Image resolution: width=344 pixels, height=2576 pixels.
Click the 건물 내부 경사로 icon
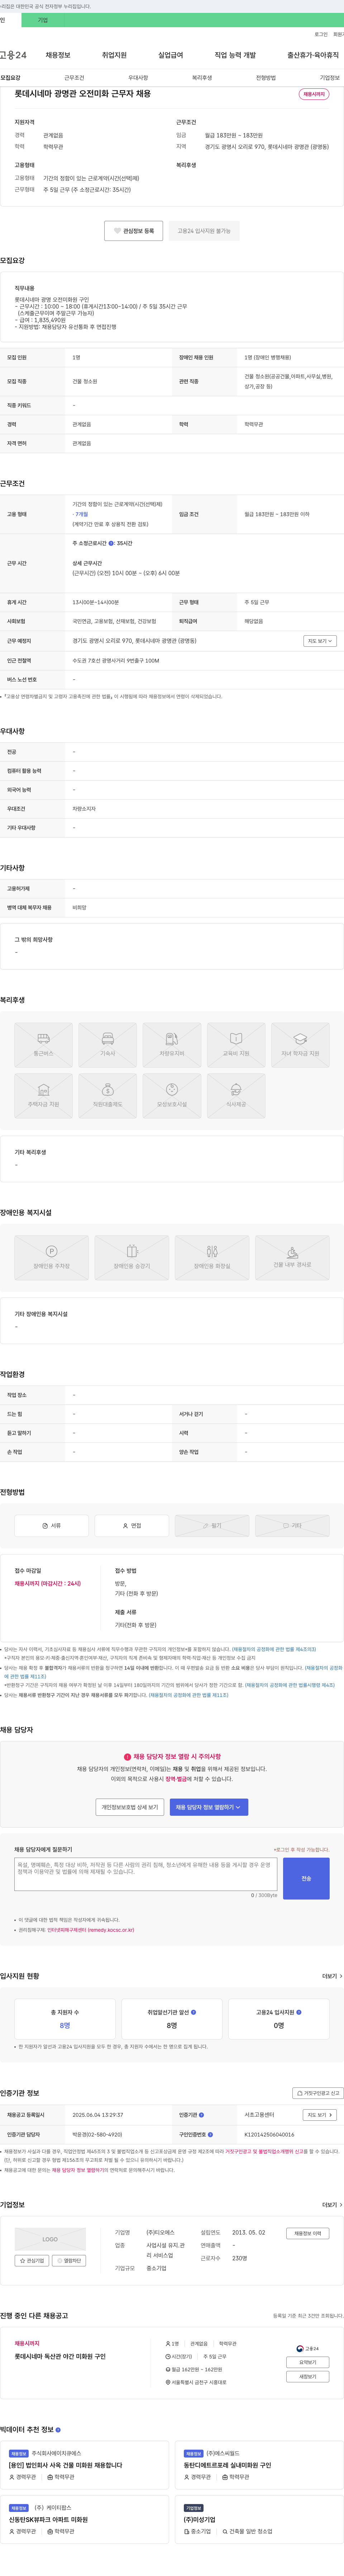pyautogui.click(x=292, y=1258)
